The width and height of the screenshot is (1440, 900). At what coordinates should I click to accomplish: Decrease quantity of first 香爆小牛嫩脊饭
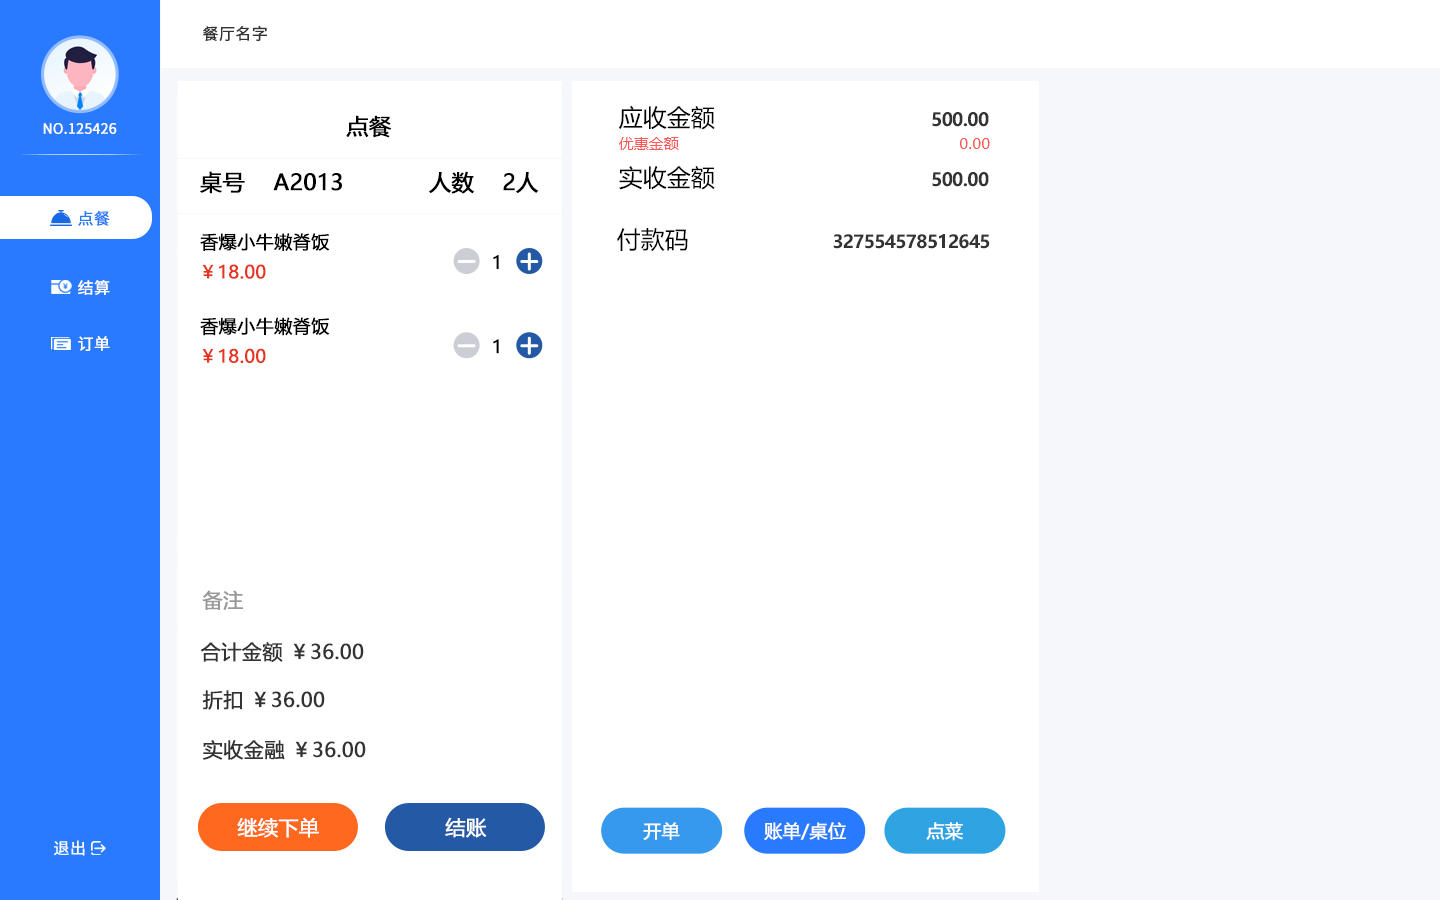coord(466,261)
